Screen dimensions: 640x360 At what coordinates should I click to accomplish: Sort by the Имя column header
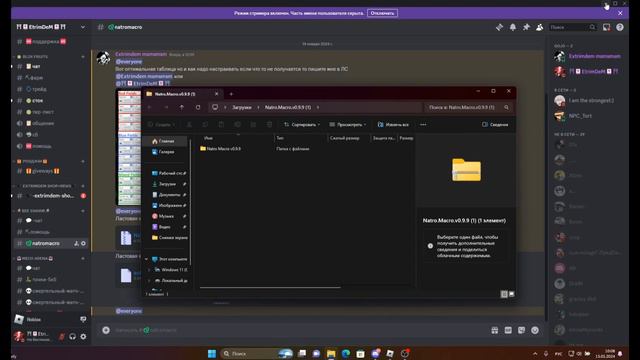236,138
